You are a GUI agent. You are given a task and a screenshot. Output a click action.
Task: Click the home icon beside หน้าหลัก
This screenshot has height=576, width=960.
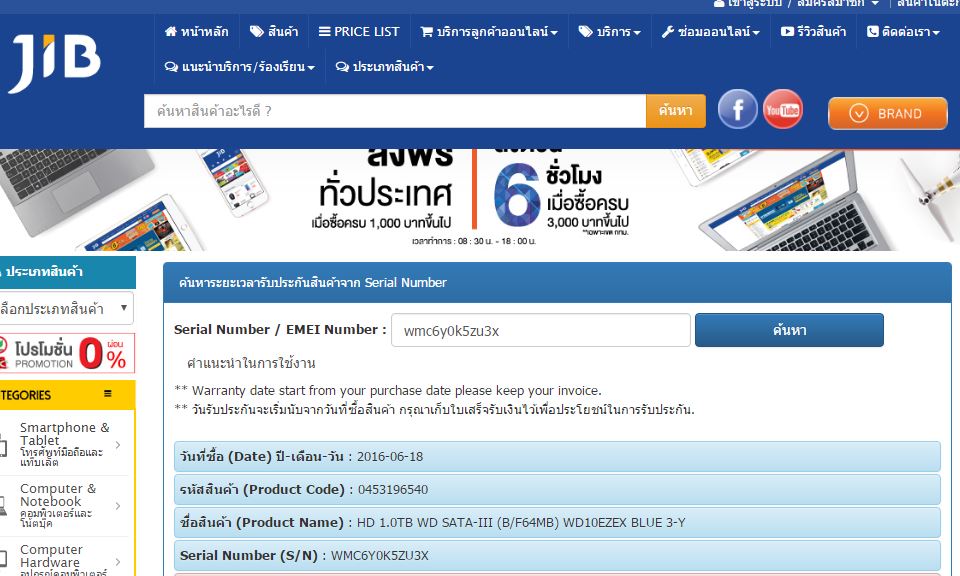[171, 31]
